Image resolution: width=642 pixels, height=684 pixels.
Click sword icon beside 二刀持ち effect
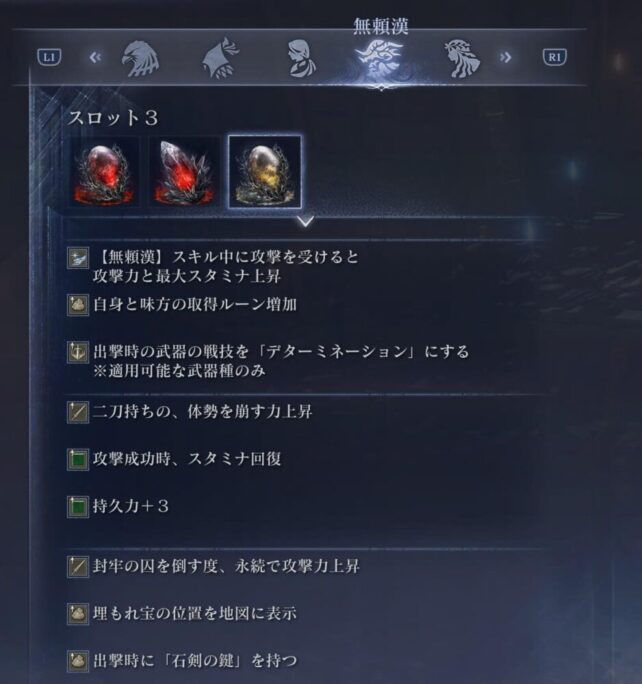(x=78, y=412)
